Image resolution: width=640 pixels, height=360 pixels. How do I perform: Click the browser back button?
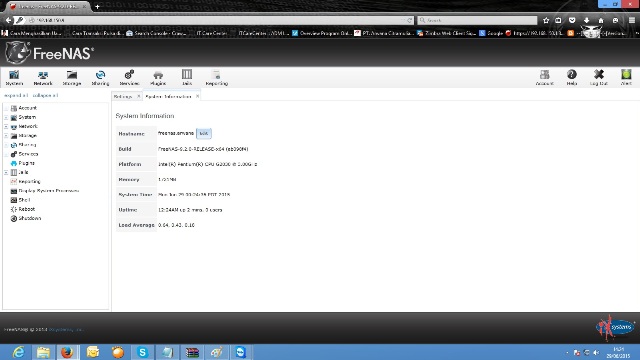(x=9, y=20)
